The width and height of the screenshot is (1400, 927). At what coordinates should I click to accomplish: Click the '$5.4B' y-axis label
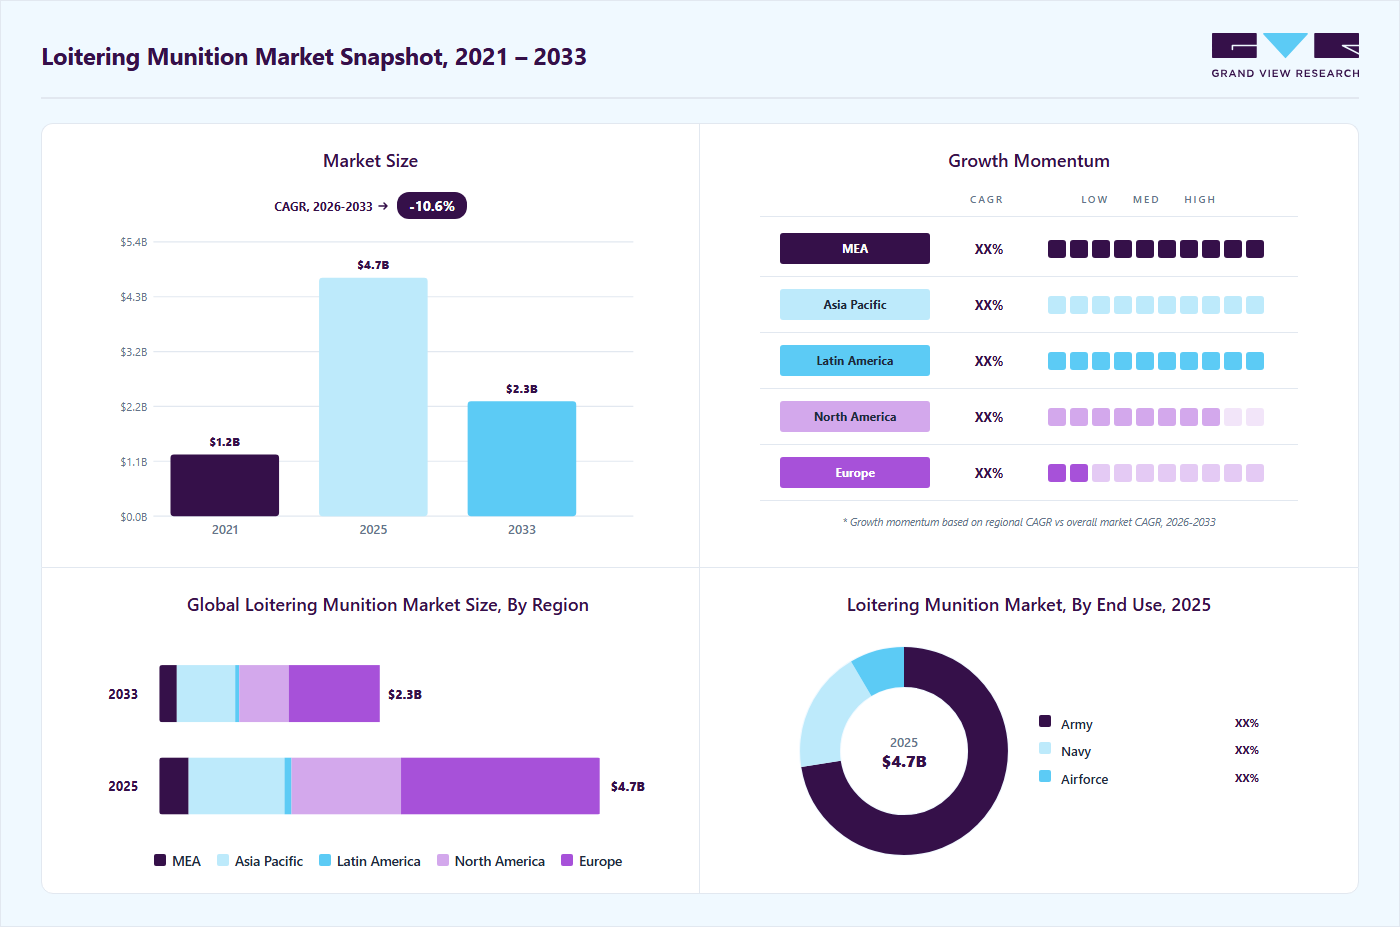point(134,242)
